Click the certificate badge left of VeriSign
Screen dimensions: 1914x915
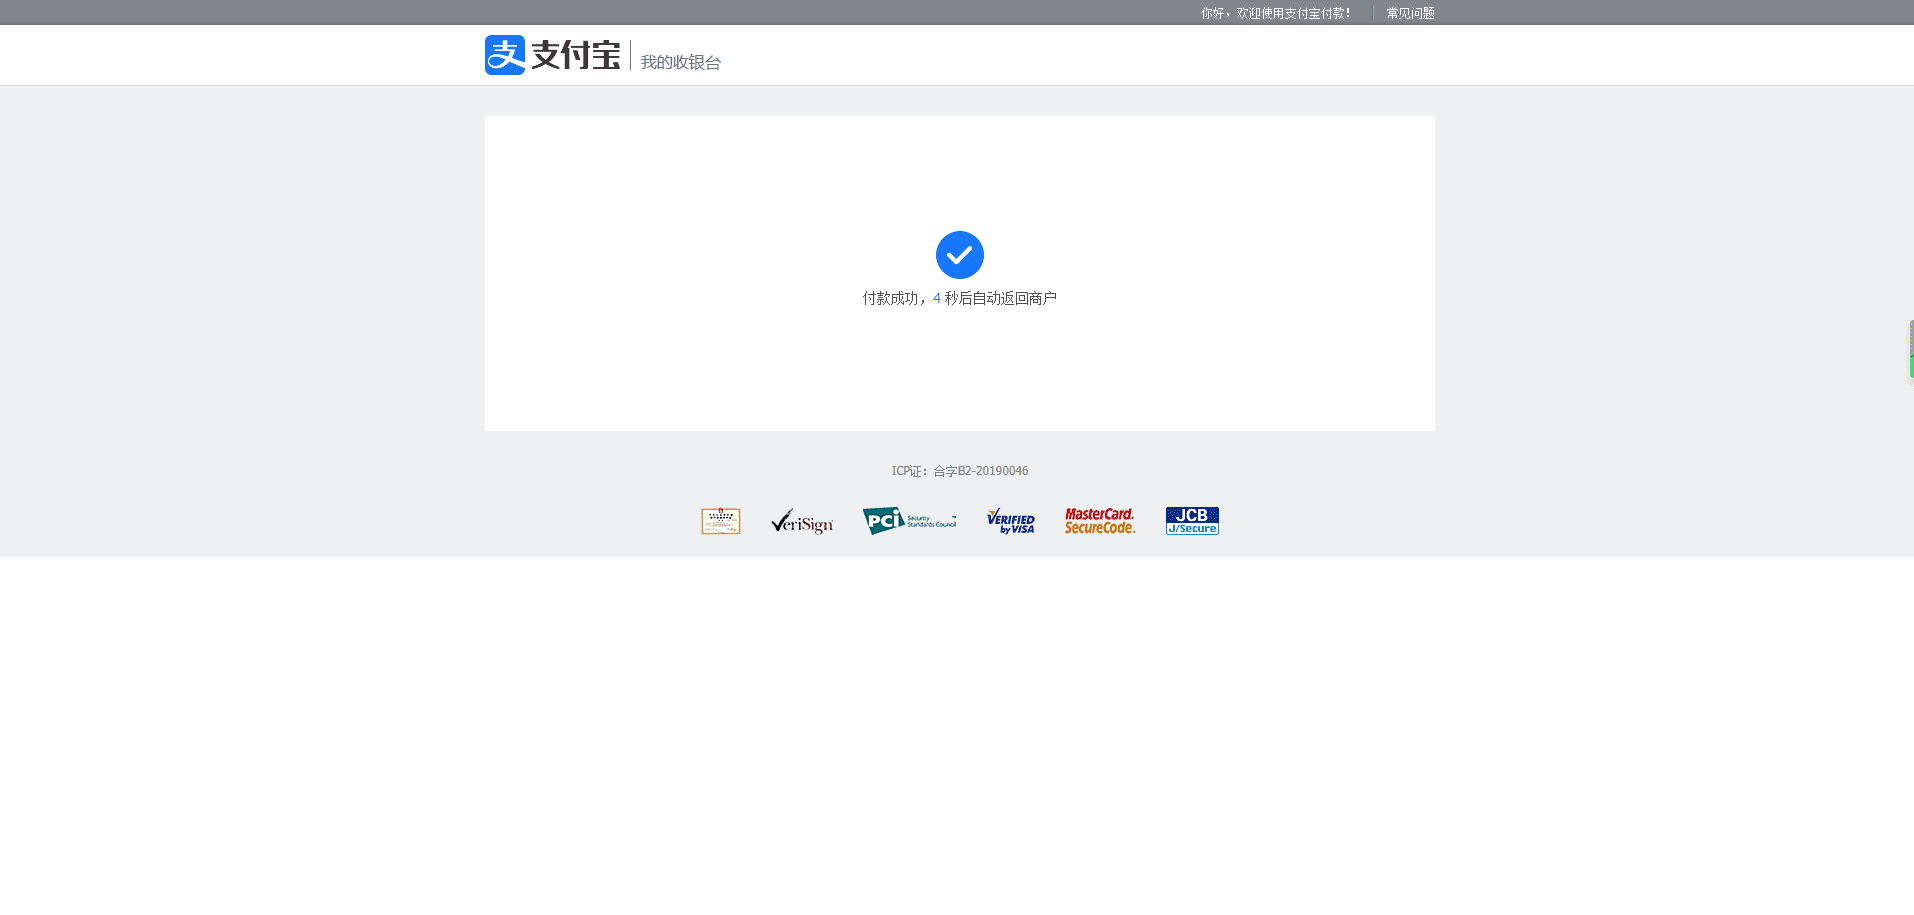pos(721,521)
